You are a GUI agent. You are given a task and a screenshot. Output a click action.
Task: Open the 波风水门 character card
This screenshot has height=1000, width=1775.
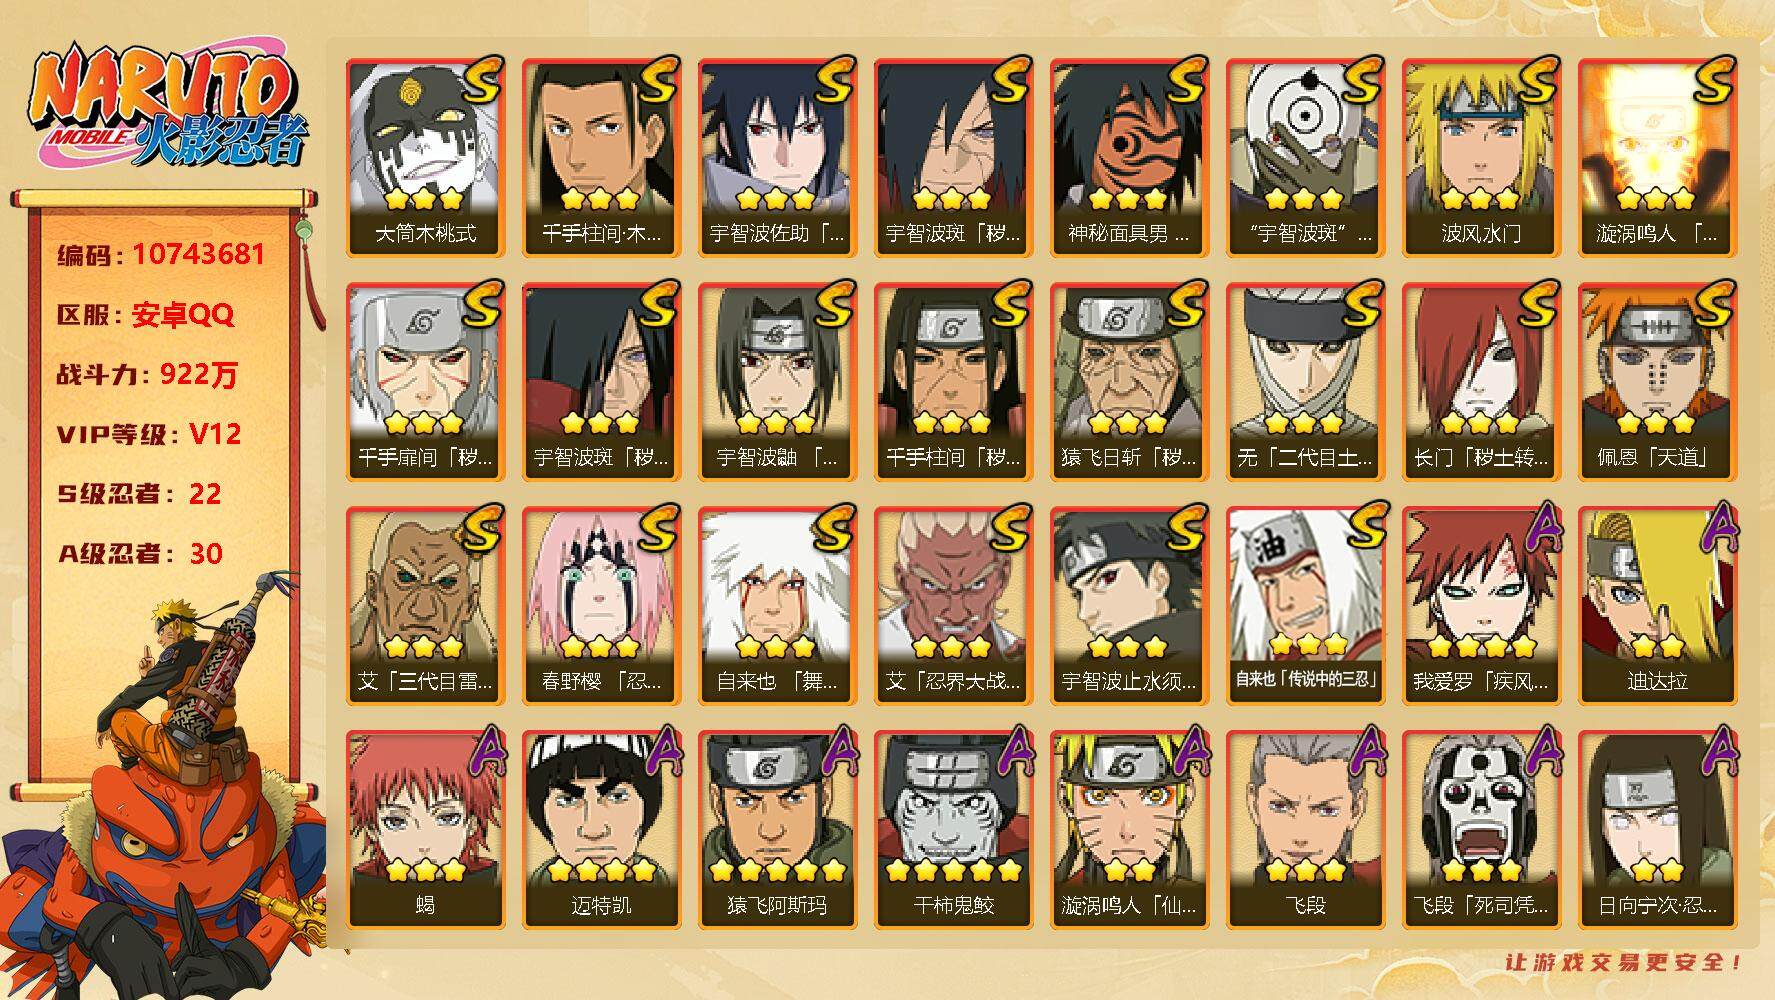(1481, 158)
